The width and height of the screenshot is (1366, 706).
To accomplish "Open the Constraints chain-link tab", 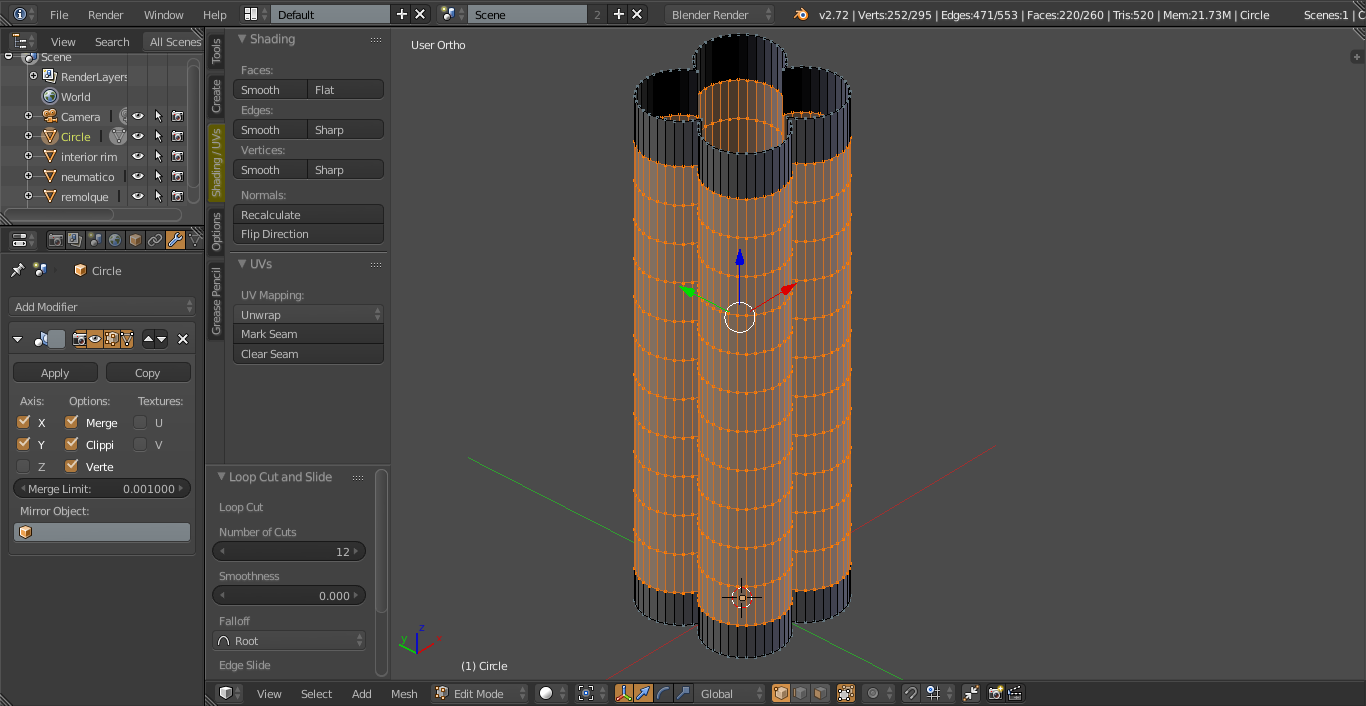I will click(155, 240).
